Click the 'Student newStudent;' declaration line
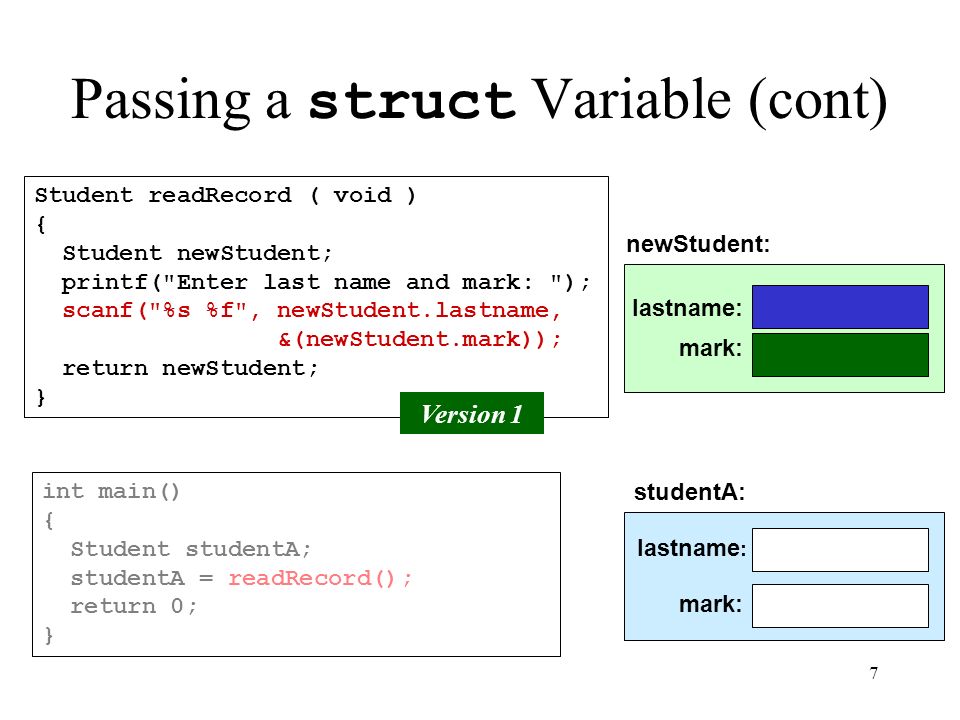960x720 pixels. [x=197, y=253]
